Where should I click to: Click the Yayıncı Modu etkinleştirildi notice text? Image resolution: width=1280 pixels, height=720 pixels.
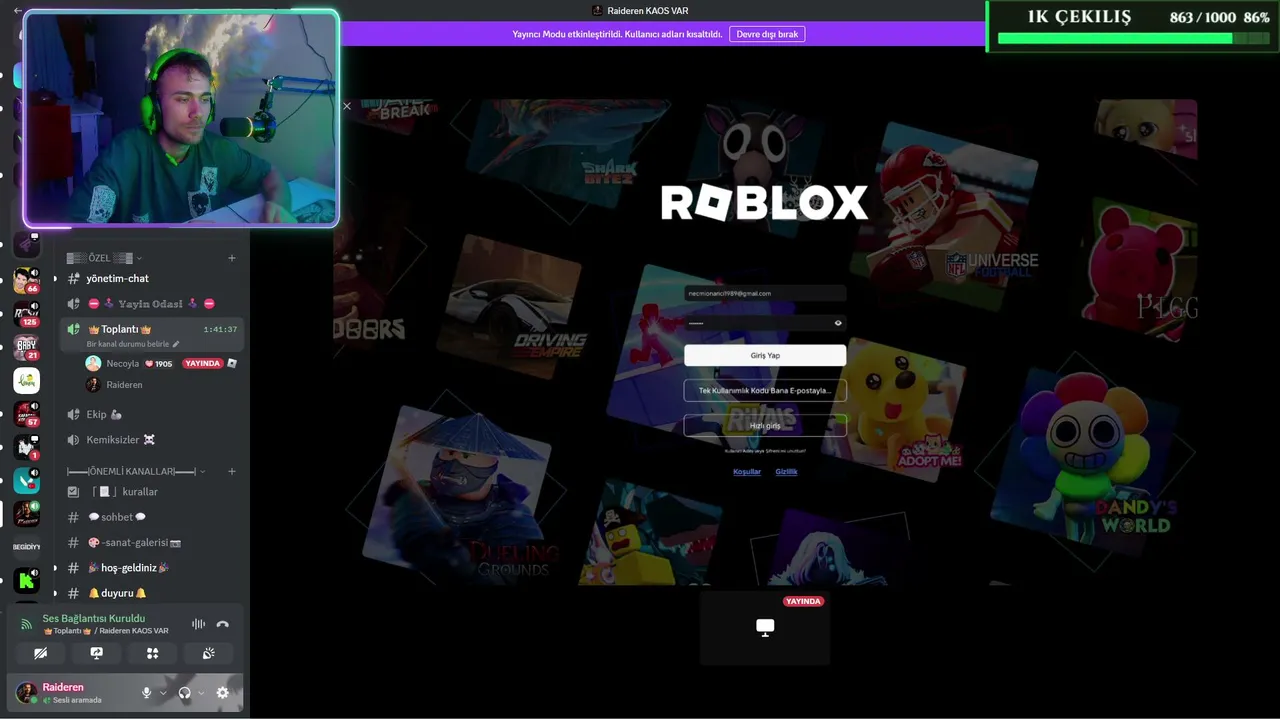[617, 34]
